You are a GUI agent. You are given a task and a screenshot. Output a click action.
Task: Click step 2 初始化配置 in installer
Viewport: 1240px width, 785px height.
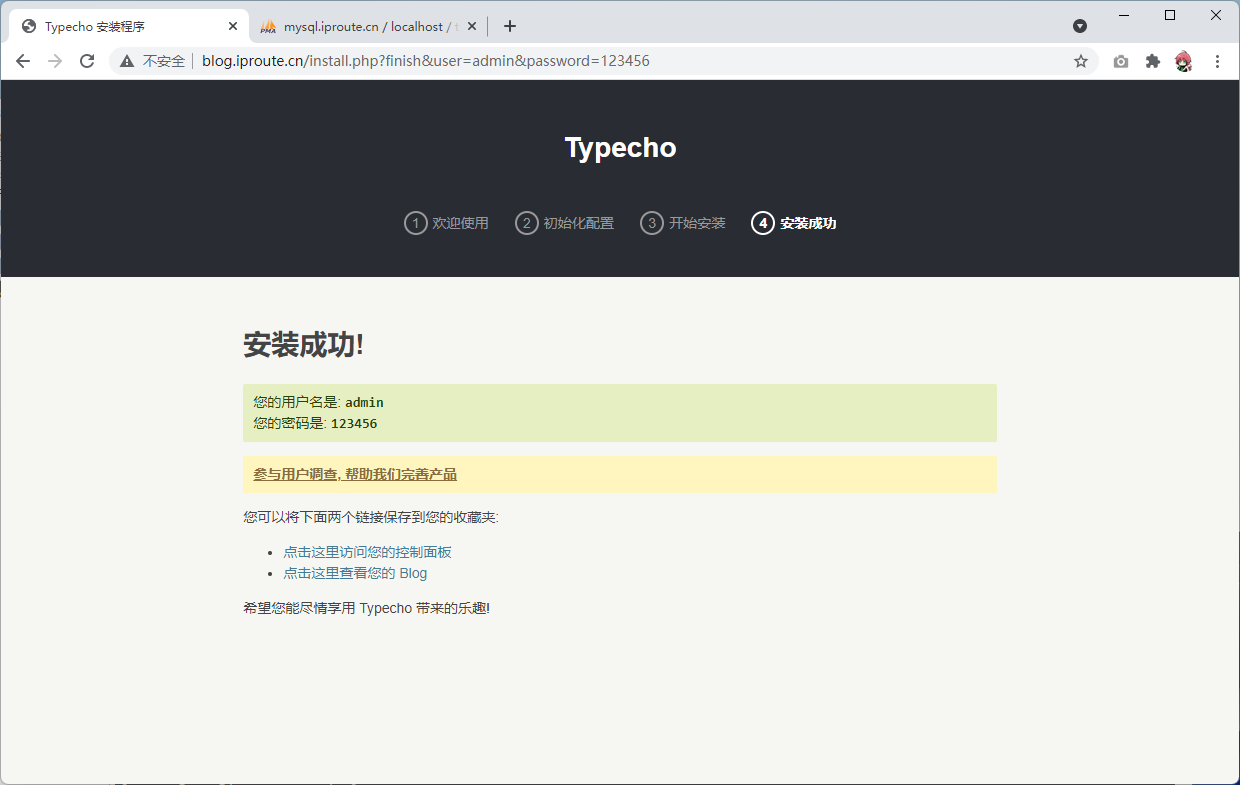pos(564,223)
